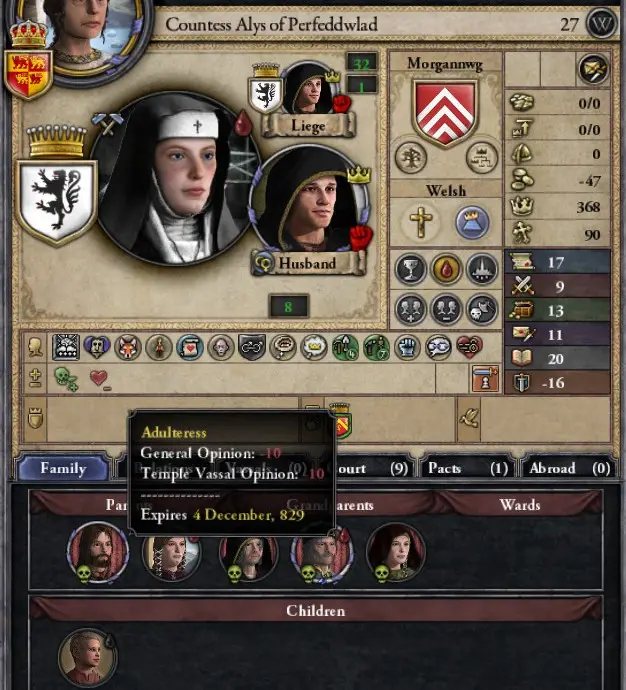Viewport: 626px width, 690px height.
Task: Select the child portrait under Children
Action: (x=88, y=657)
